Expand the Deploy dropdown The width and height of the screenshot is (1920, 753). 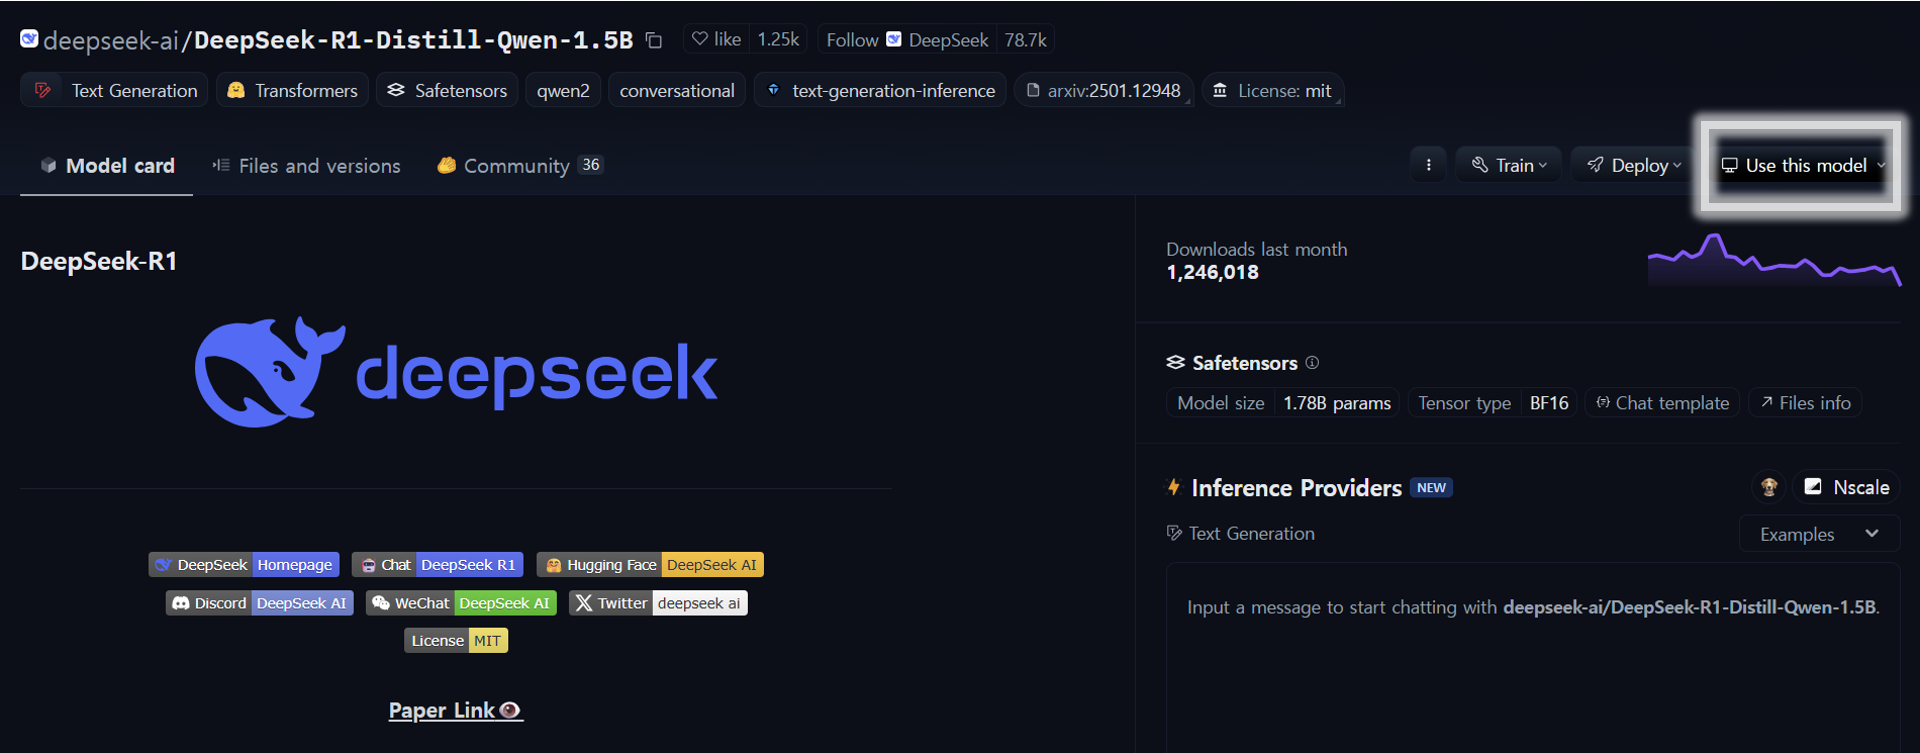click(1634, 165)
